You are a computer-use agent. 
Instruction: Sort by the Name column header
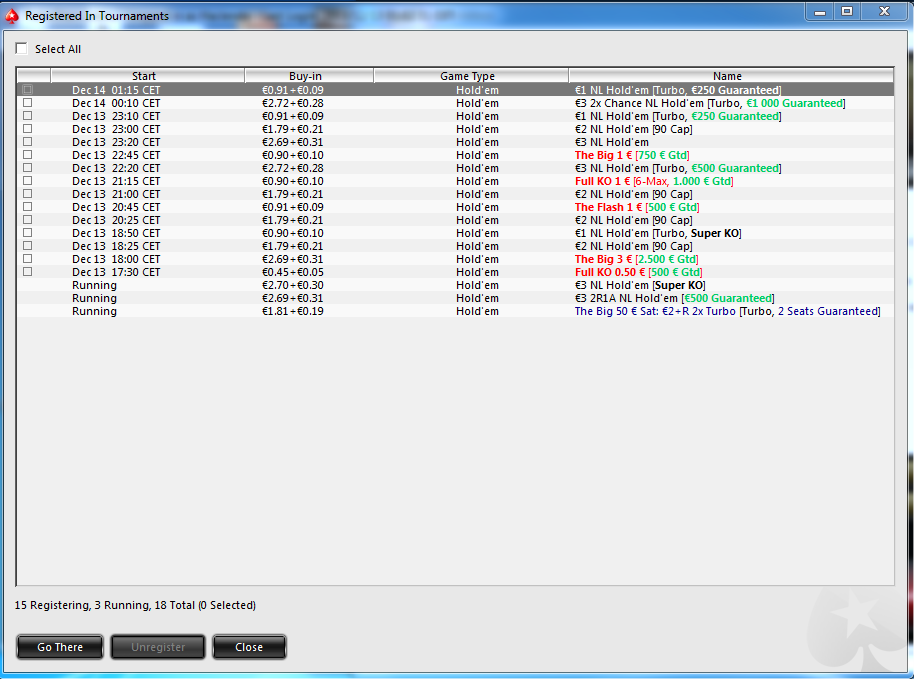click(x=731, y=76)
